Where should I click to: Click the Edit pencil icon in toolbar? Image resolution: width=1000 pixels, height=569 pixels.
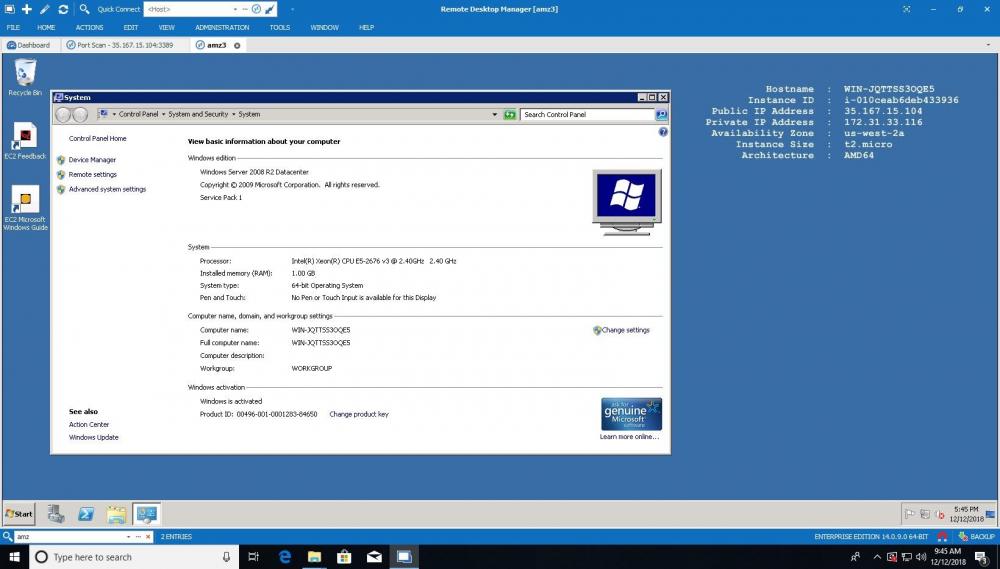45,9
